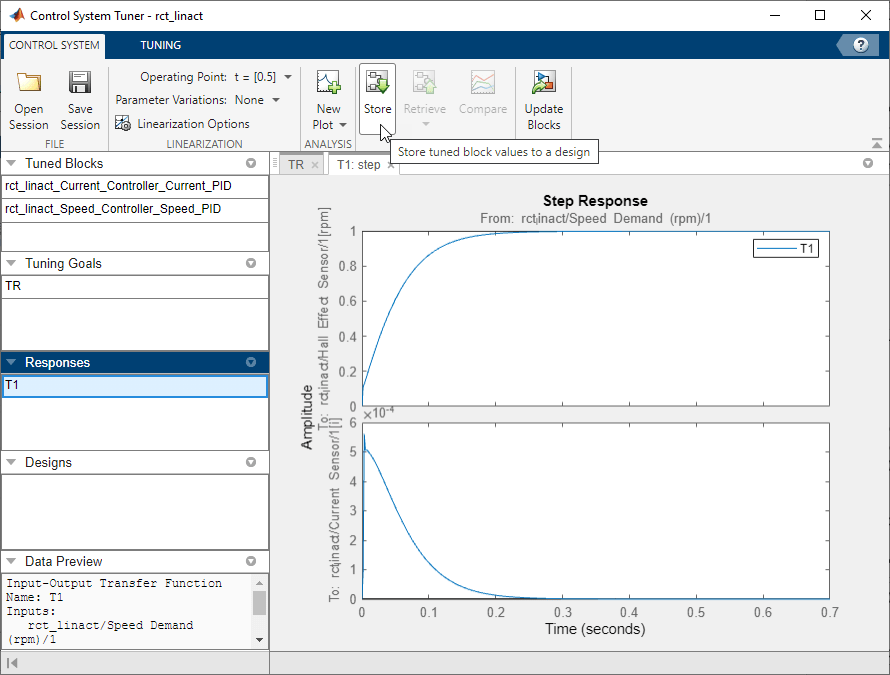
Task: Click the help question mark icon
Action: point(860,45)
